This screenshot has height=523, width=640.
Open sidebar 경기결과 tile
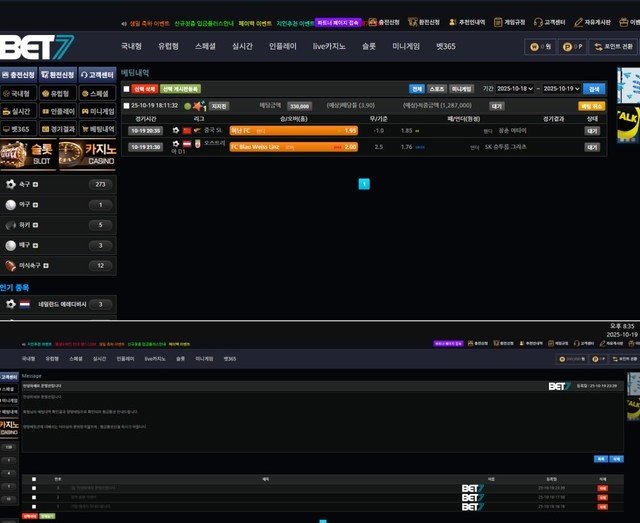coord(58,129)
